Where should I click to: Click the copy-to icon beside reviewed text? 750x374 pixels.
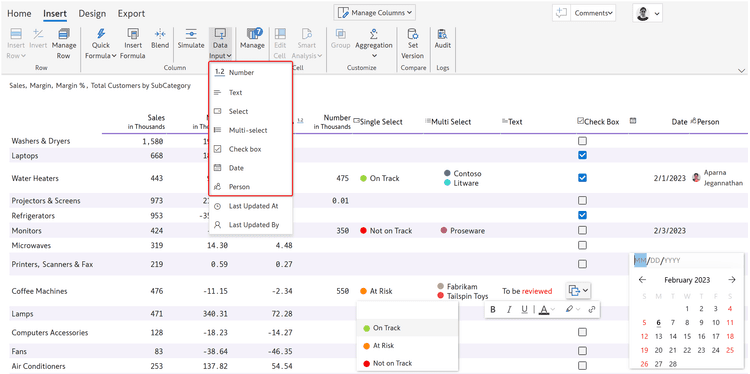pos(574,290)
